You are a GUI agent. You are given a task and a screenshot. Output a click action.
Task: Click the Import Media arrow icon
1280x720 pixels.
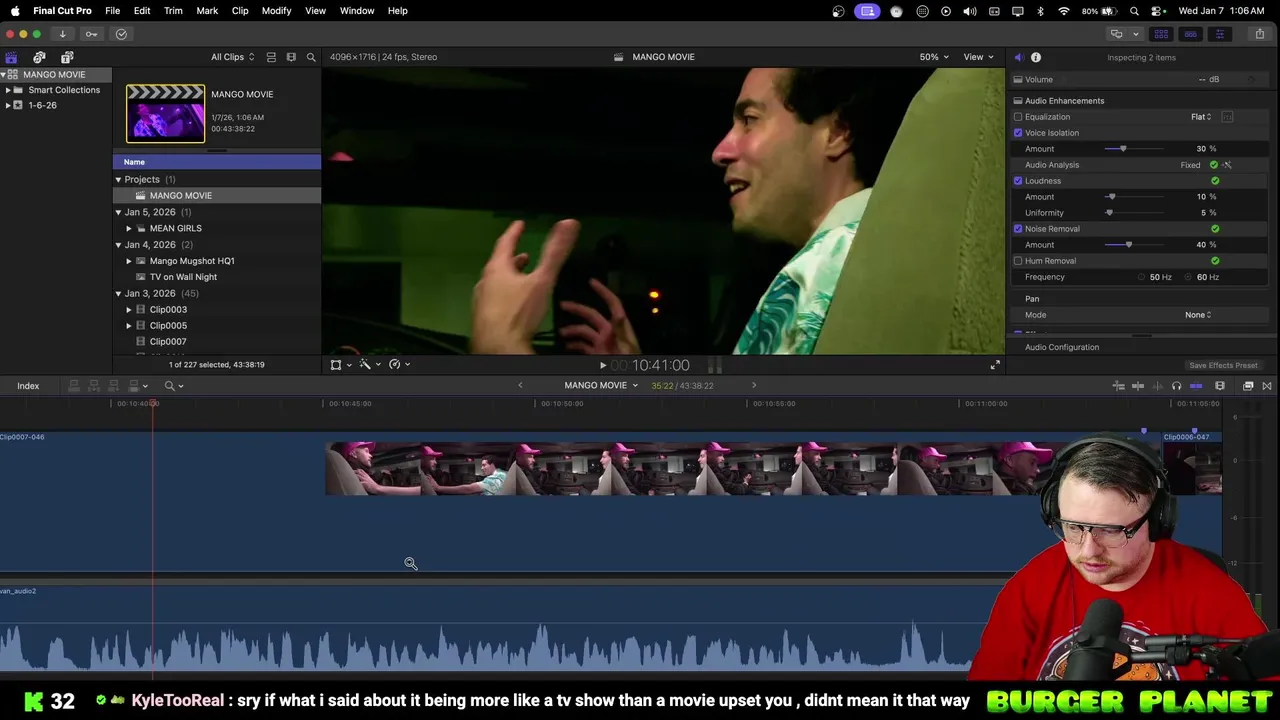pos(62,34)
